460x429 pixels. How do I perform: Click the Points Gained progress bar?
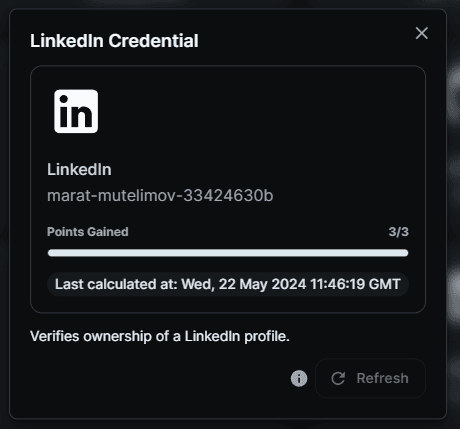(x=228, y=253)
